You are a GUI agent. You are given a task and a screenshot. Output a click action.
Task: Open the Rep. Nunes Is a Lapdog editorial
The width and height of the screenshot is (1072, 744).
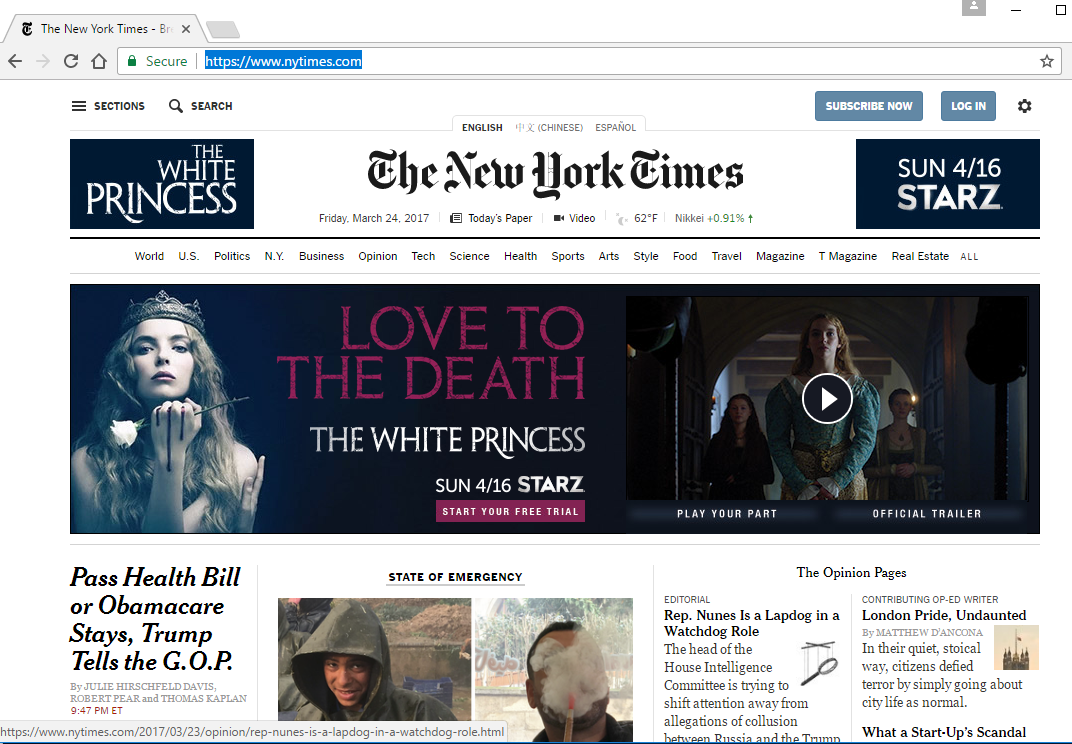(752, 623)
